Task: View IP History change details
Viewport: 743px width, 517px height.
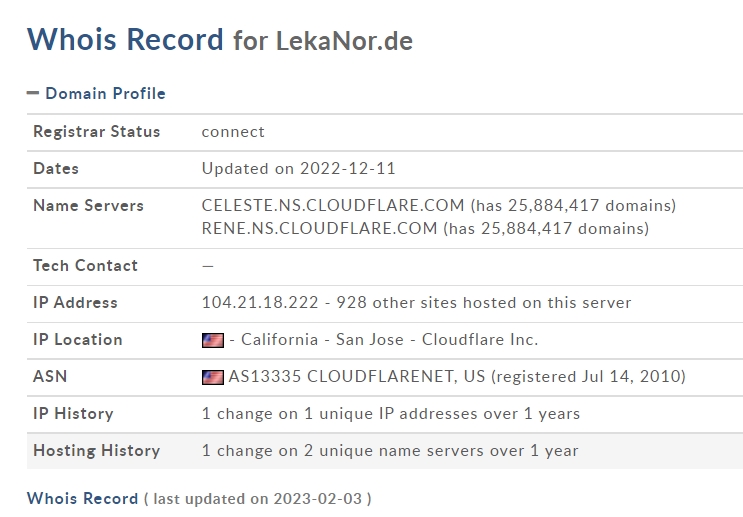Action: point(391,414)
